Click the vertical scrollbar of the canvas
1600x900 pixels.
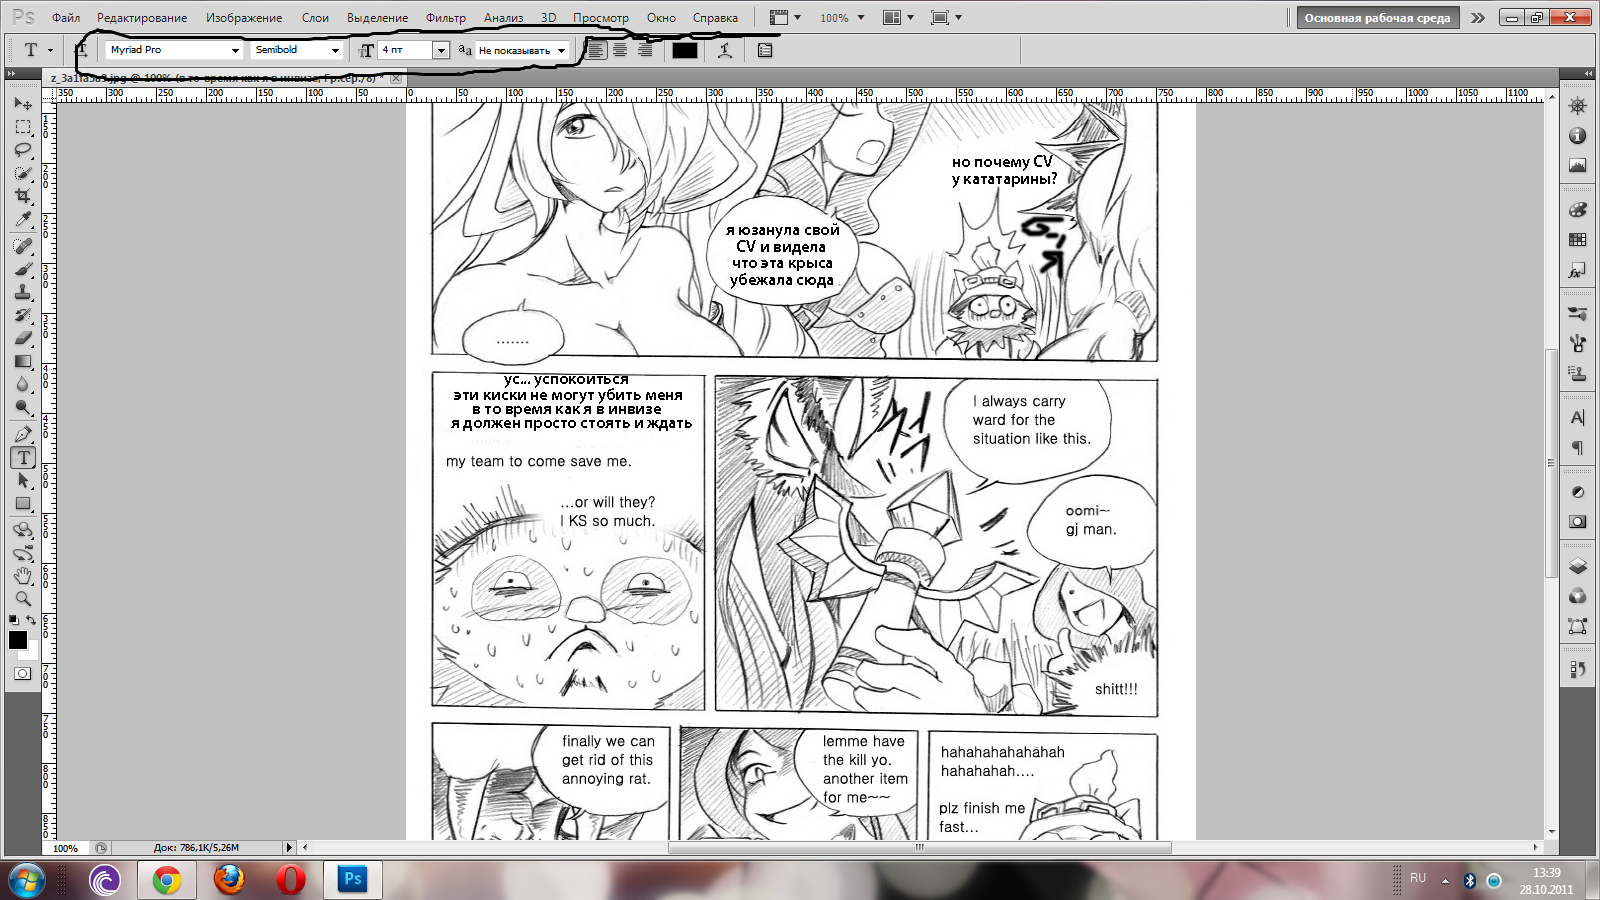pos(1551,461)
